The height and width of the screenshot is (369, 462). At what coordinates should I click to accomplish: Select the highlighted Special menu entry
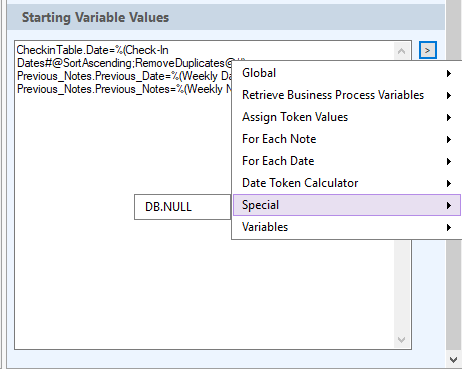click(347, 205)
